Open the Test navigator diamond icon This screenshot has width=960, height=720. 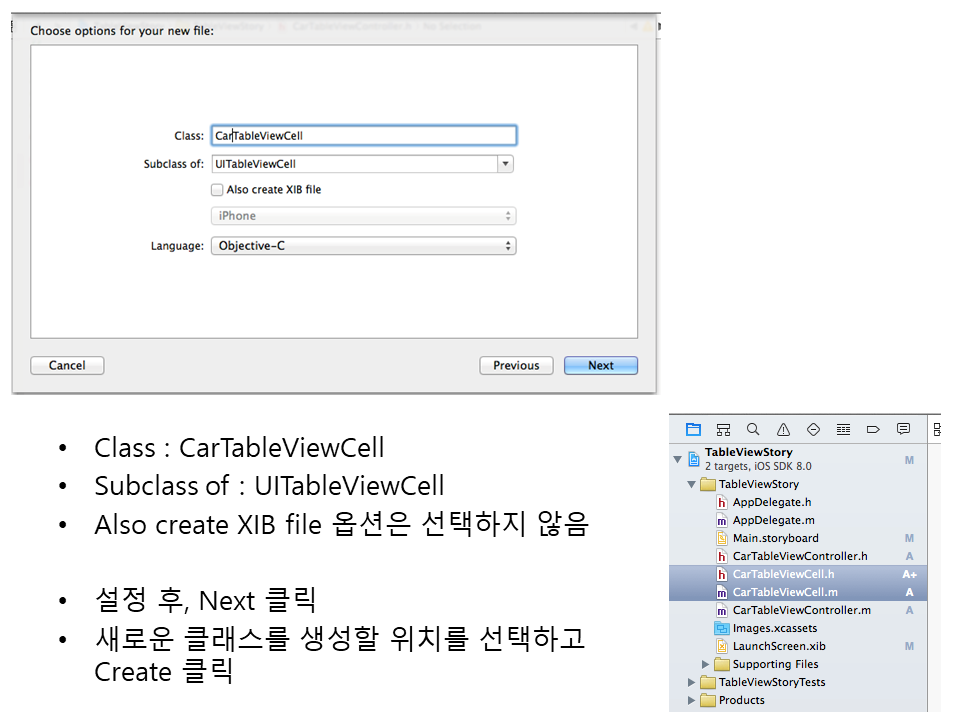813,429
